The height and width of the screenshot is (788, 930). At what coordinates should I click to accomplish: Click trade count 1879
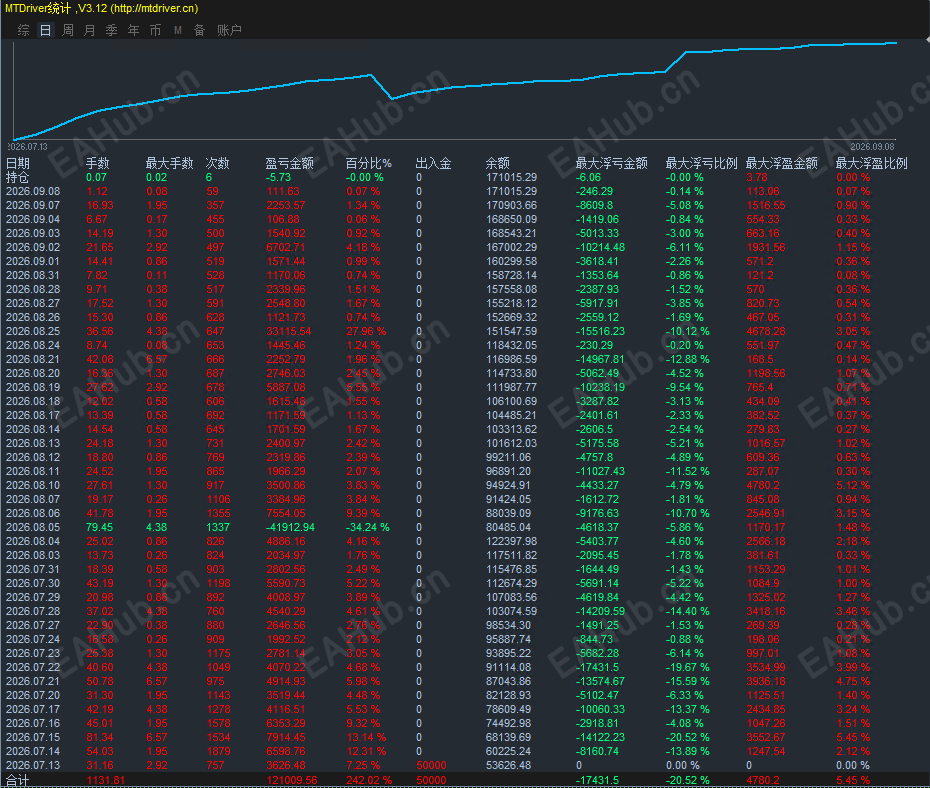coord(218,751)
